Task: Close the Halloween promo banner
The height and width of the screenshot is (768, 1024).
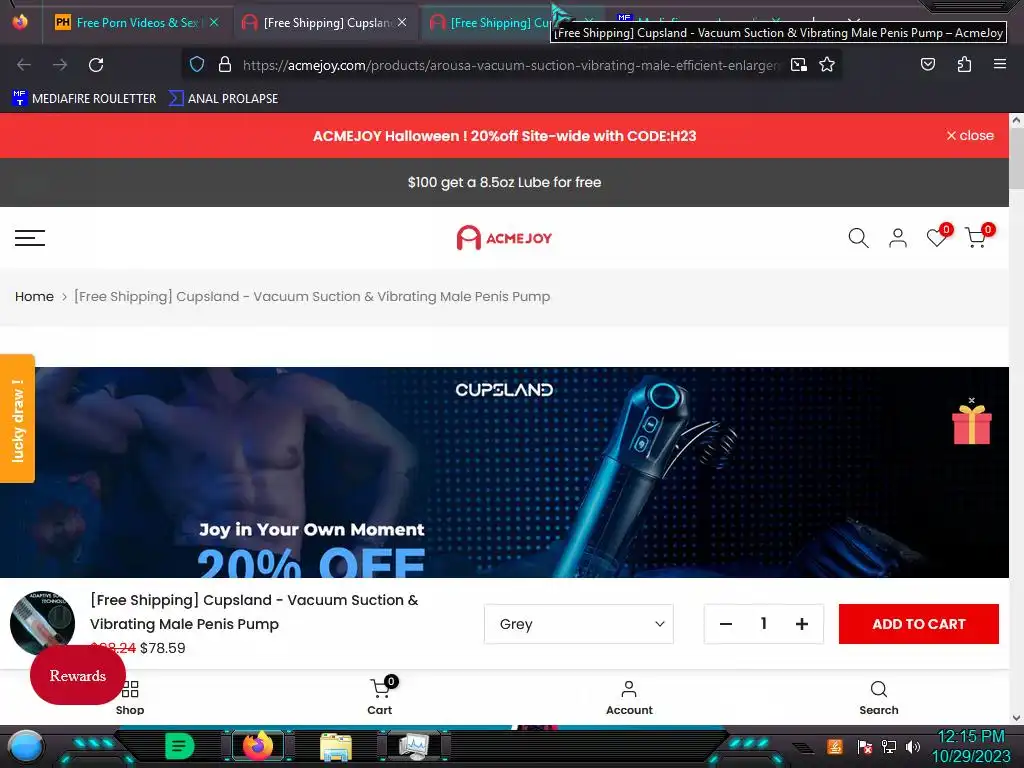Action: pos(970,135)
